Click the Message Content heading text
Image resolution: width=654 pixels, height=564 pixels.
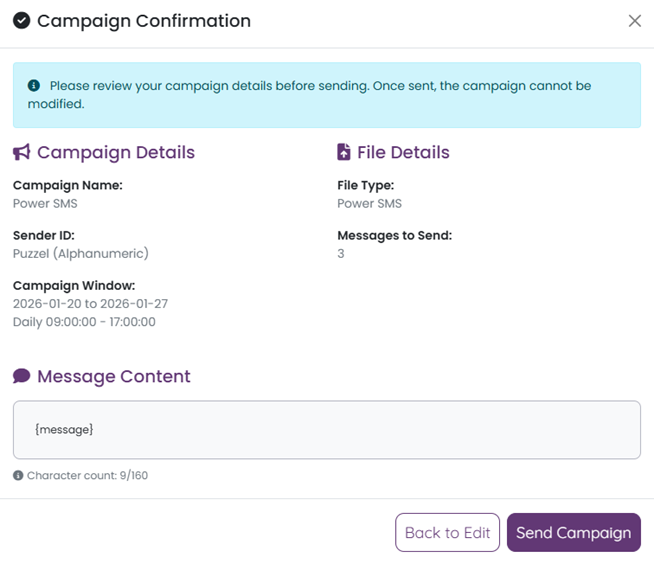click(x=113, y=377)
